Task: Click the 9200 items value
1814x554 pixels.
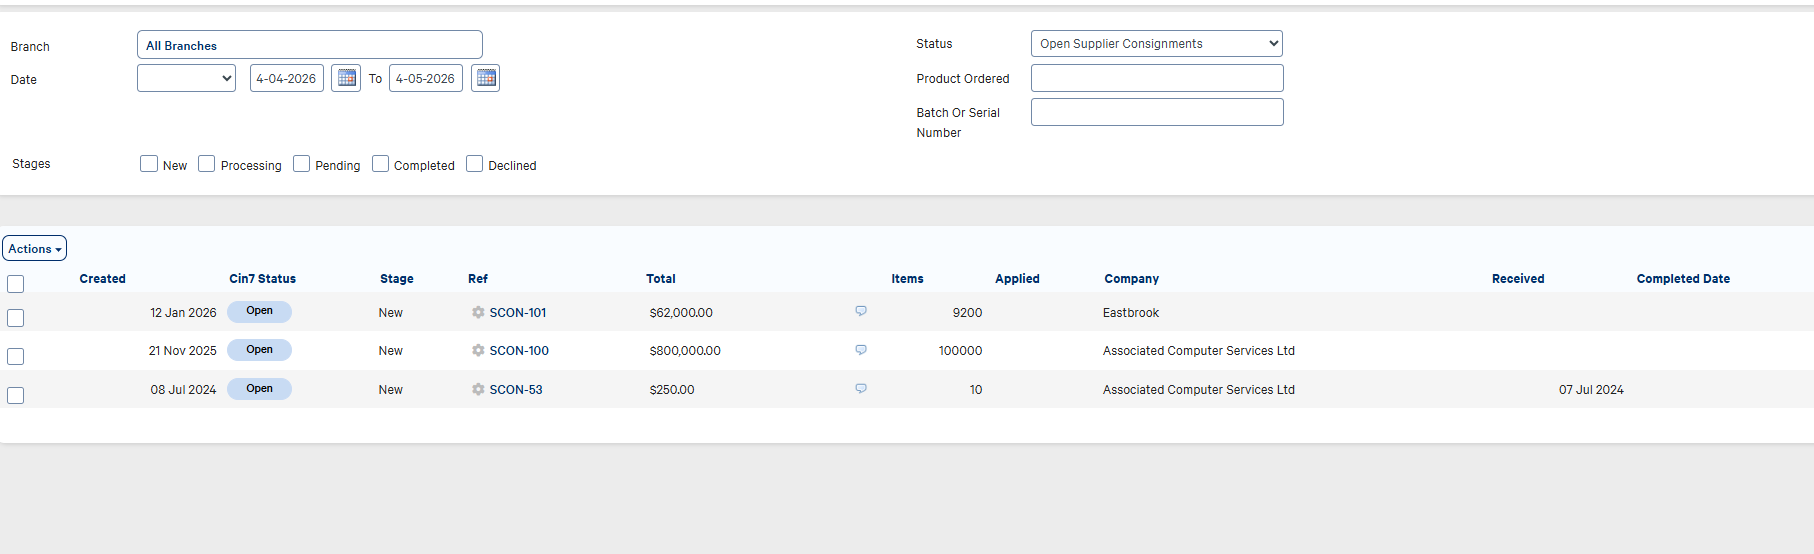Action: tap(967, 313)
